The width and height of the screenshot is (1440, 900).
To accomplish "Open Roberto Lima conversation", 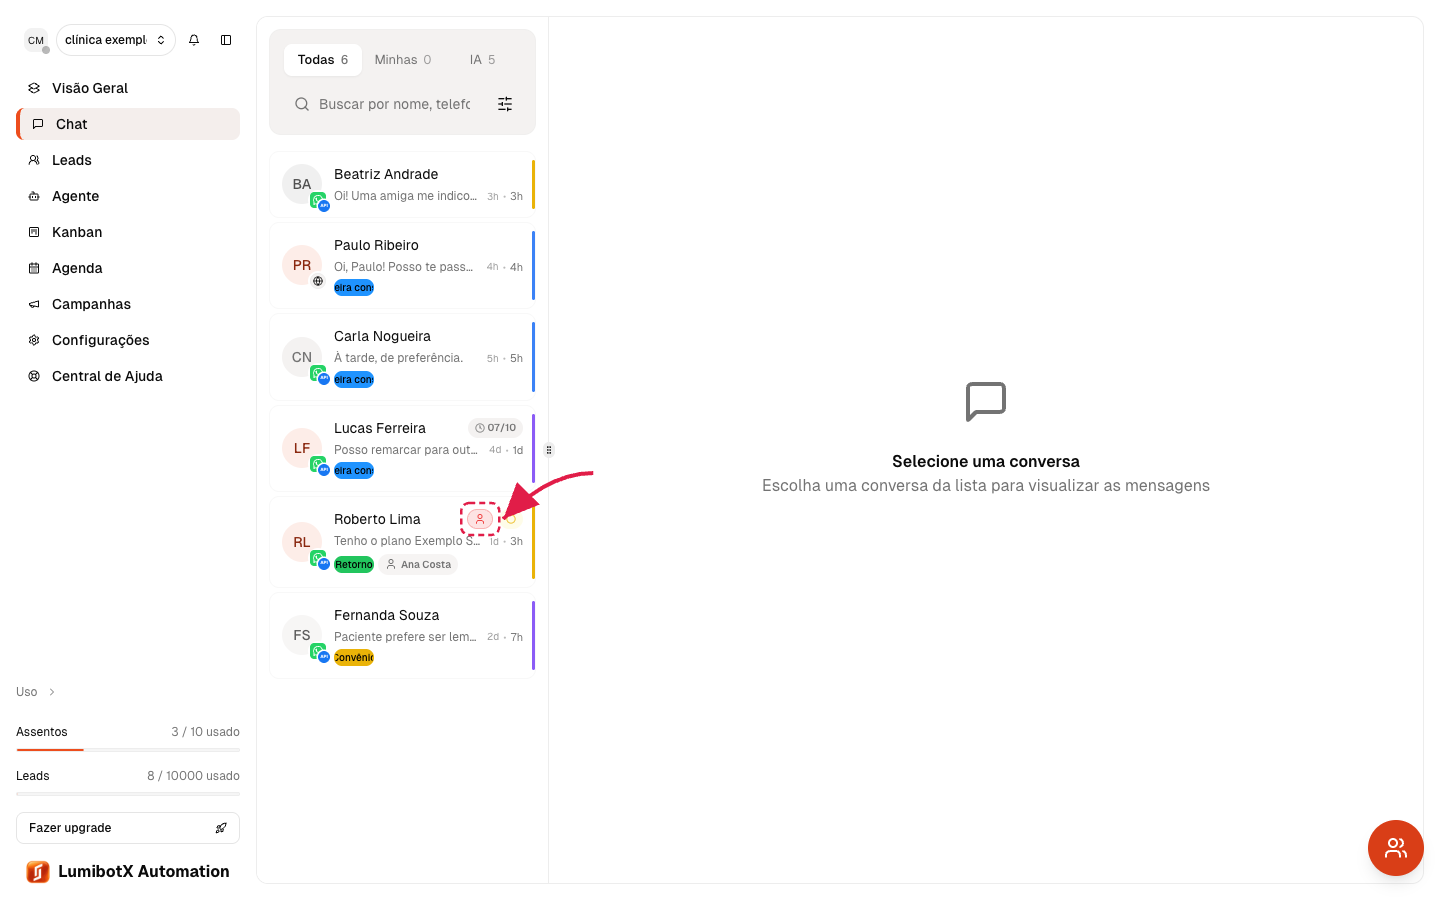I will (x=402, y=542).
